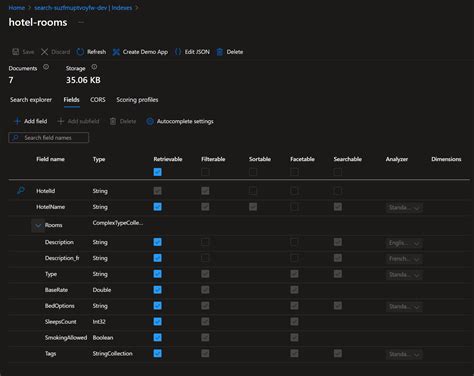Image resolution: width=474 pixels, height=376 pixels.
Task: Open the HotelName analyzer dropdown
Action: pyautogui.click(x=404, y=208)
